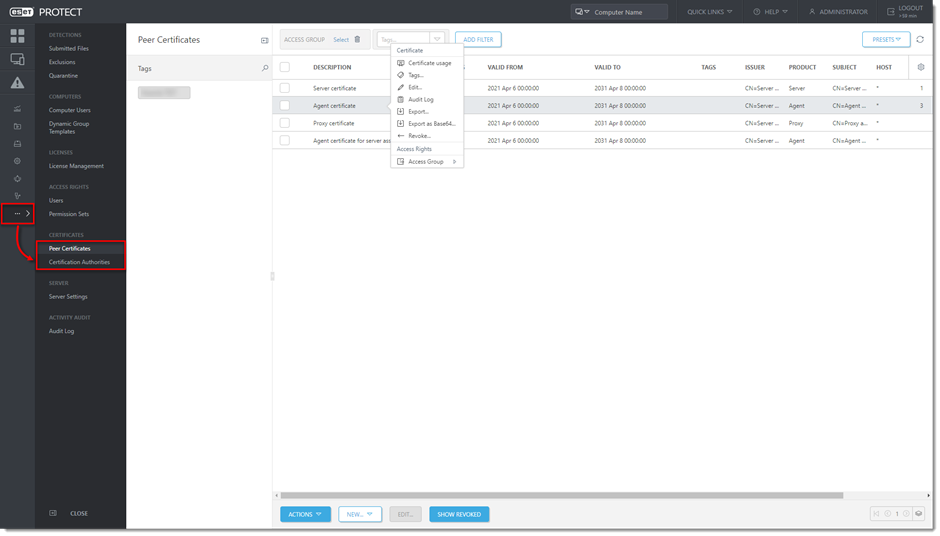Open the Computers monitor icon in the sidebar
This screenshot has height=536, width=940.
point(17,59)
